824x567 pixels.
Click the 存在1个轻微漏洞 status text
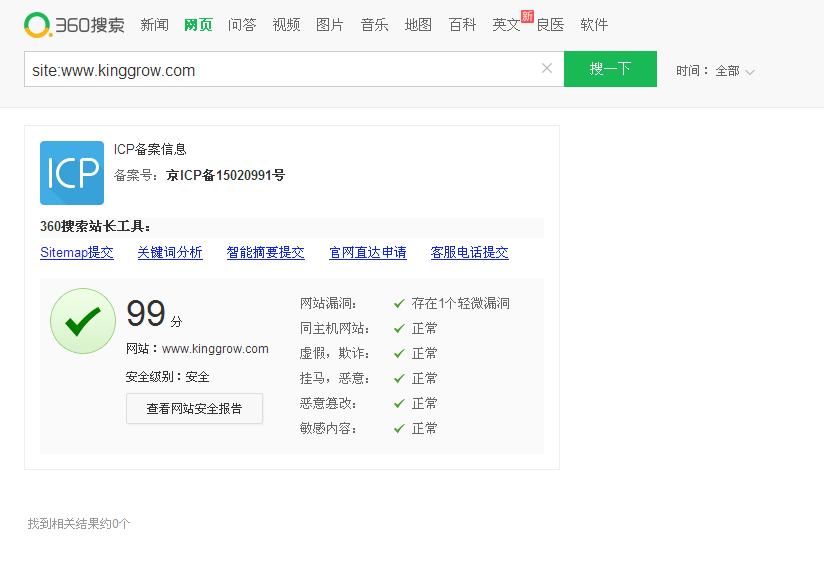click(460, 303)
